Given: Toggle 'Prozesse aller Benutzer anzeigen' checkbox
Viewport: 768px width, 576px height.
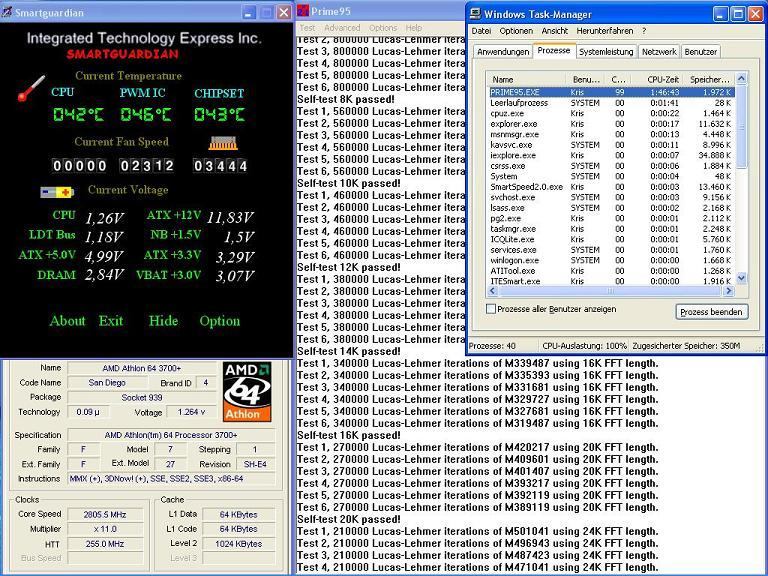Looking at the screenshot, I should 491,309.
